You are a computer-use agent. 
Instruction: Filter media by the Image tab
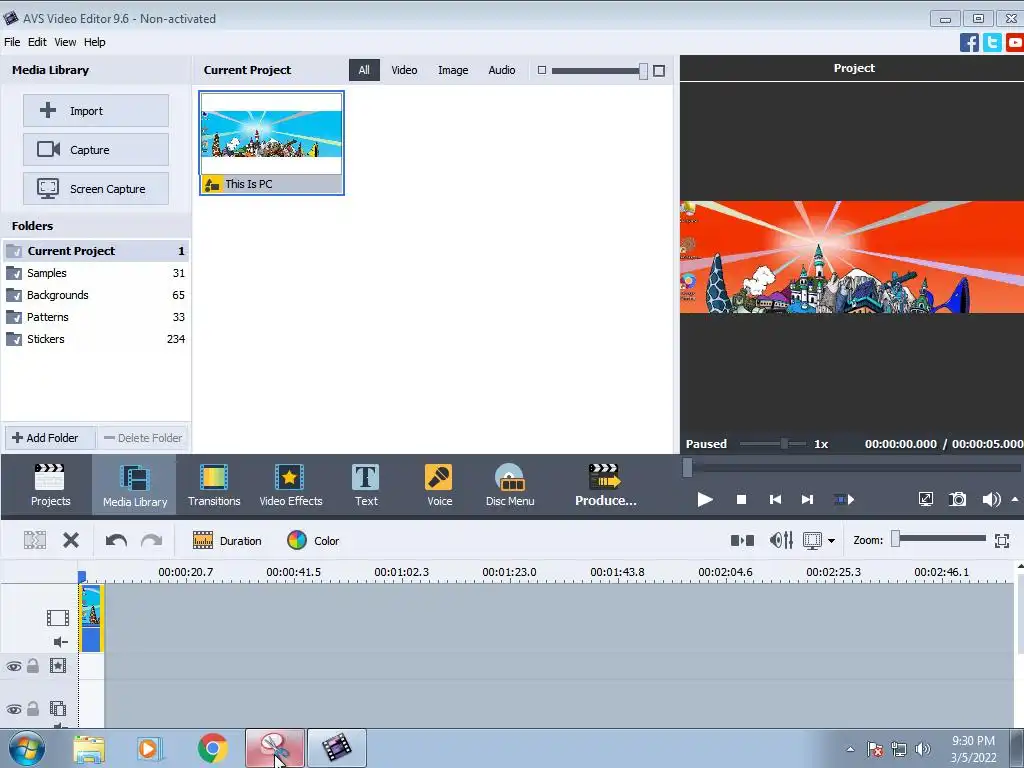[x=453, y=70]
